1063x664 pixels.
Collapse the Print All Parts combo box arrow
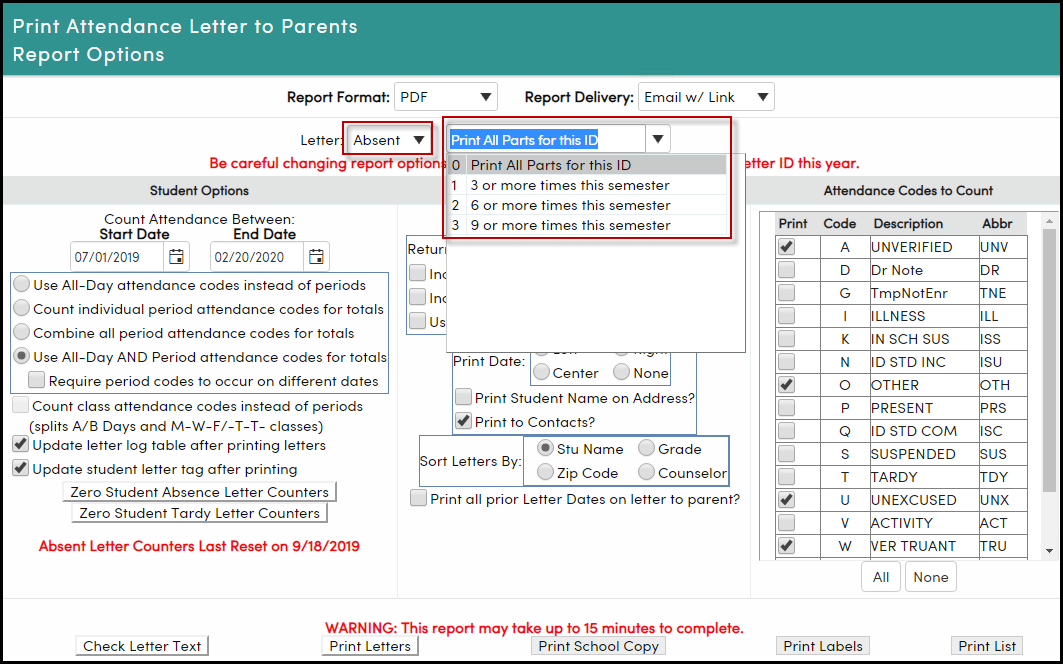[658, 139]
